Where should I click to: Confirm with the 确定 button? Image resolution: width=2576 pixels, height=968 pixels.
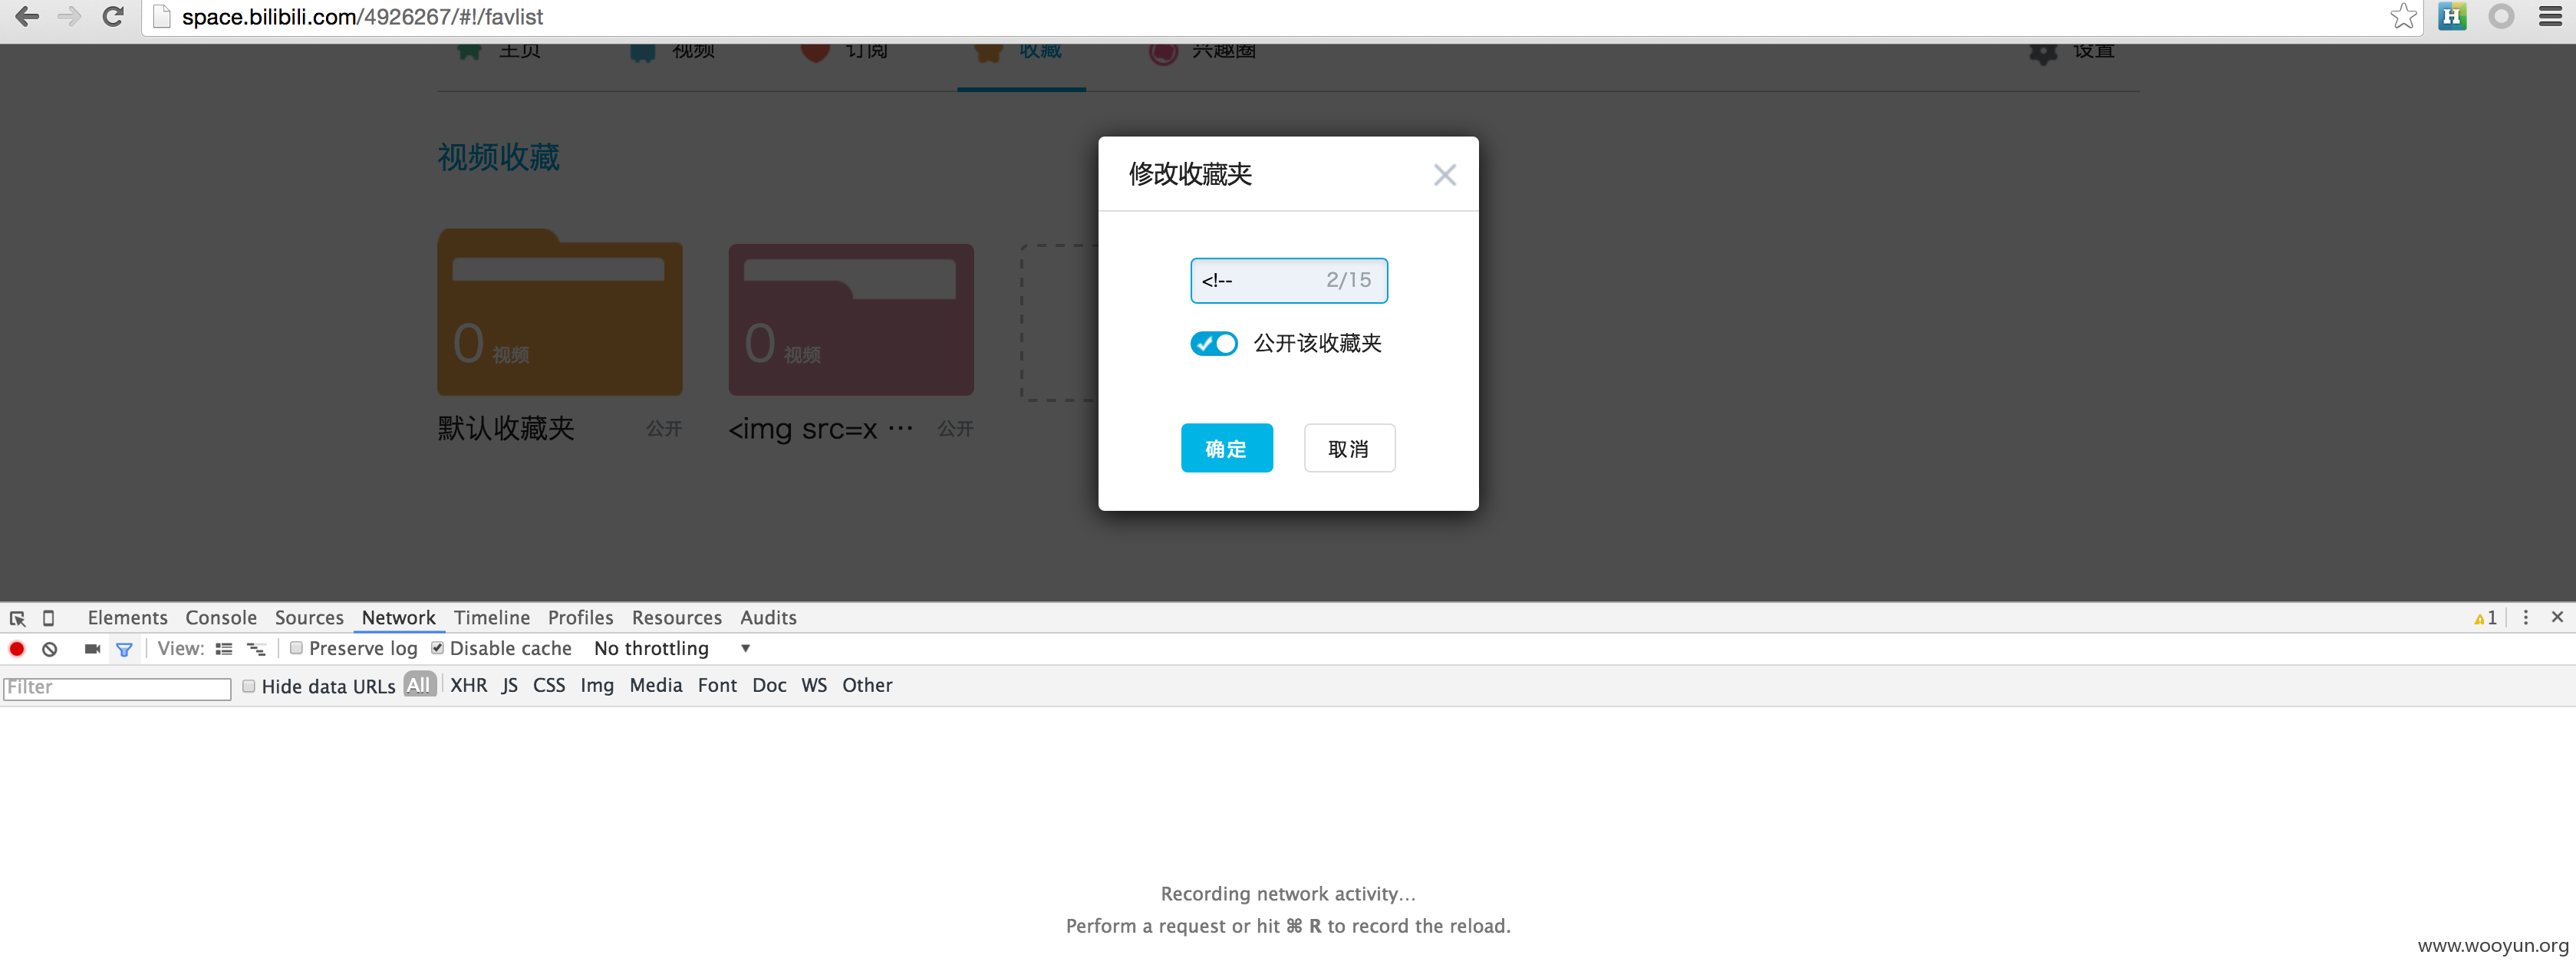(1226, 448)
